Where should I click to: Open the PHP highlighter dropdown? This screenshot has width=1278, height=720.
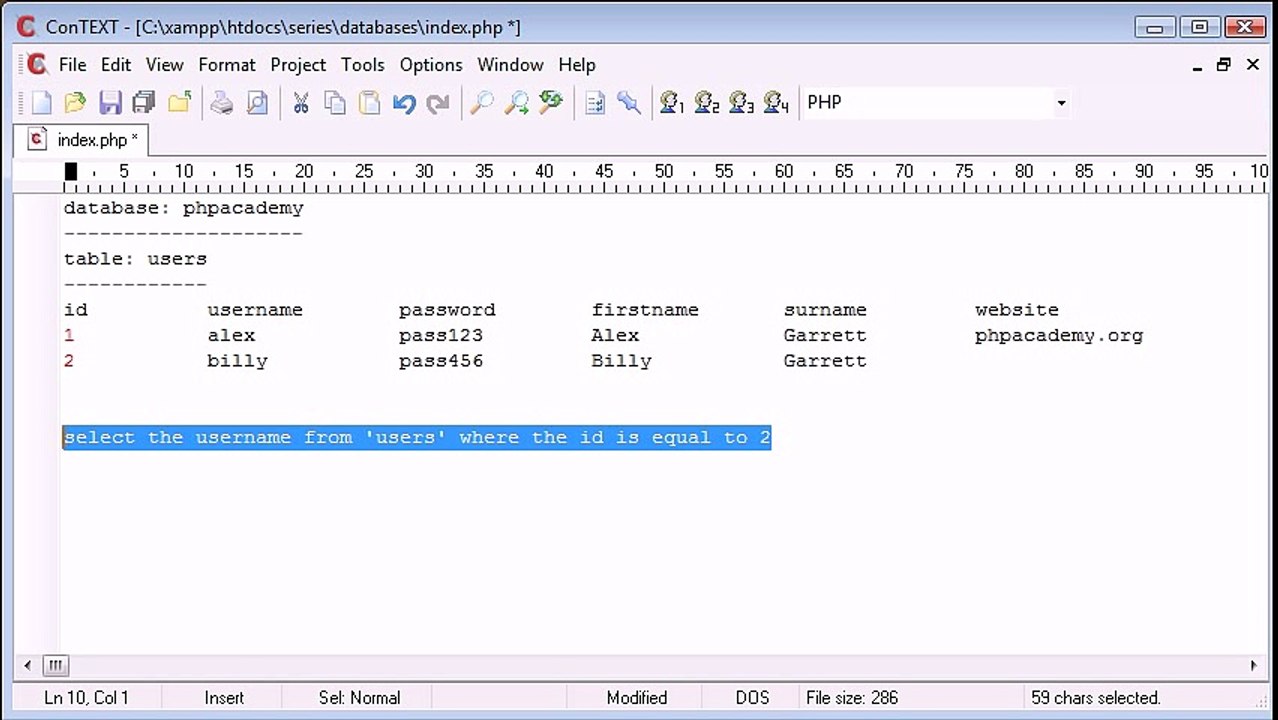[x=1061, y=102]
